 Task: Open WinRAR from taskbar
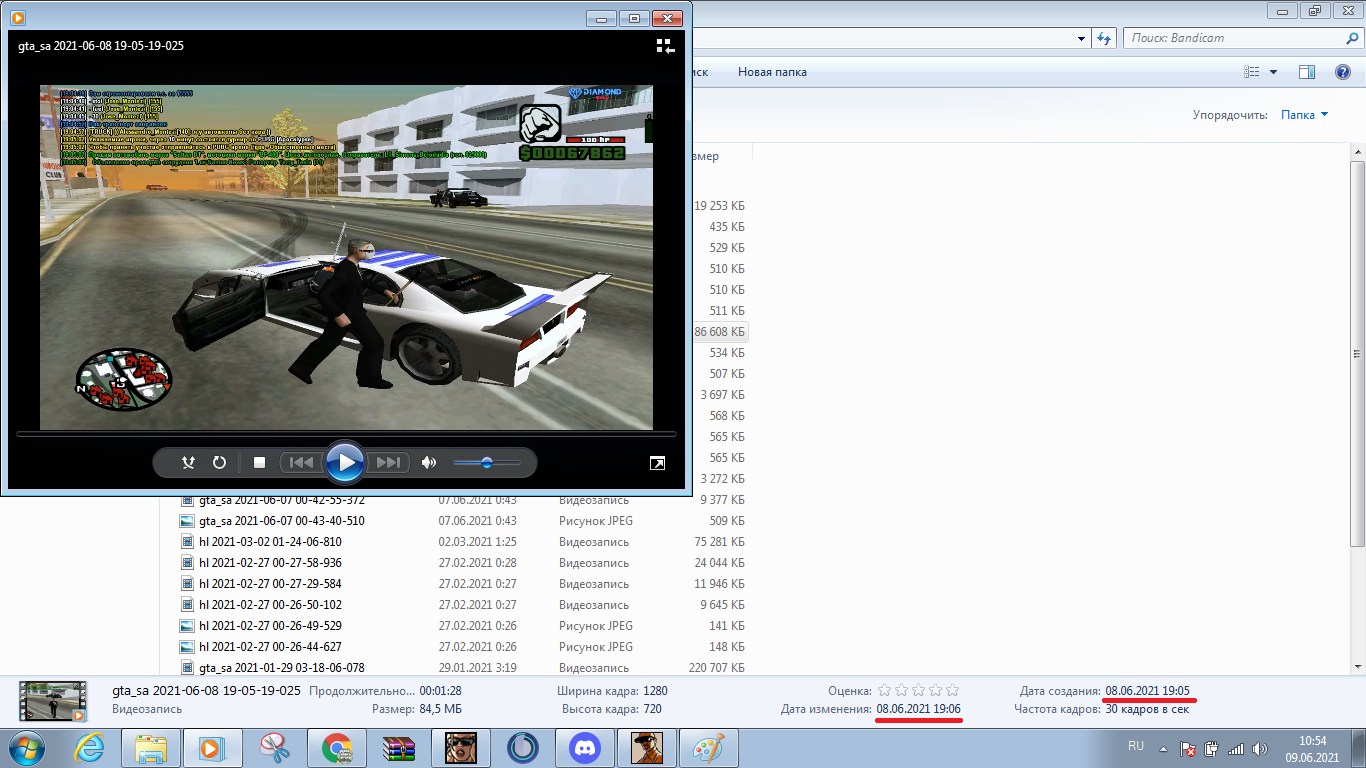click(x=398, y=747)
